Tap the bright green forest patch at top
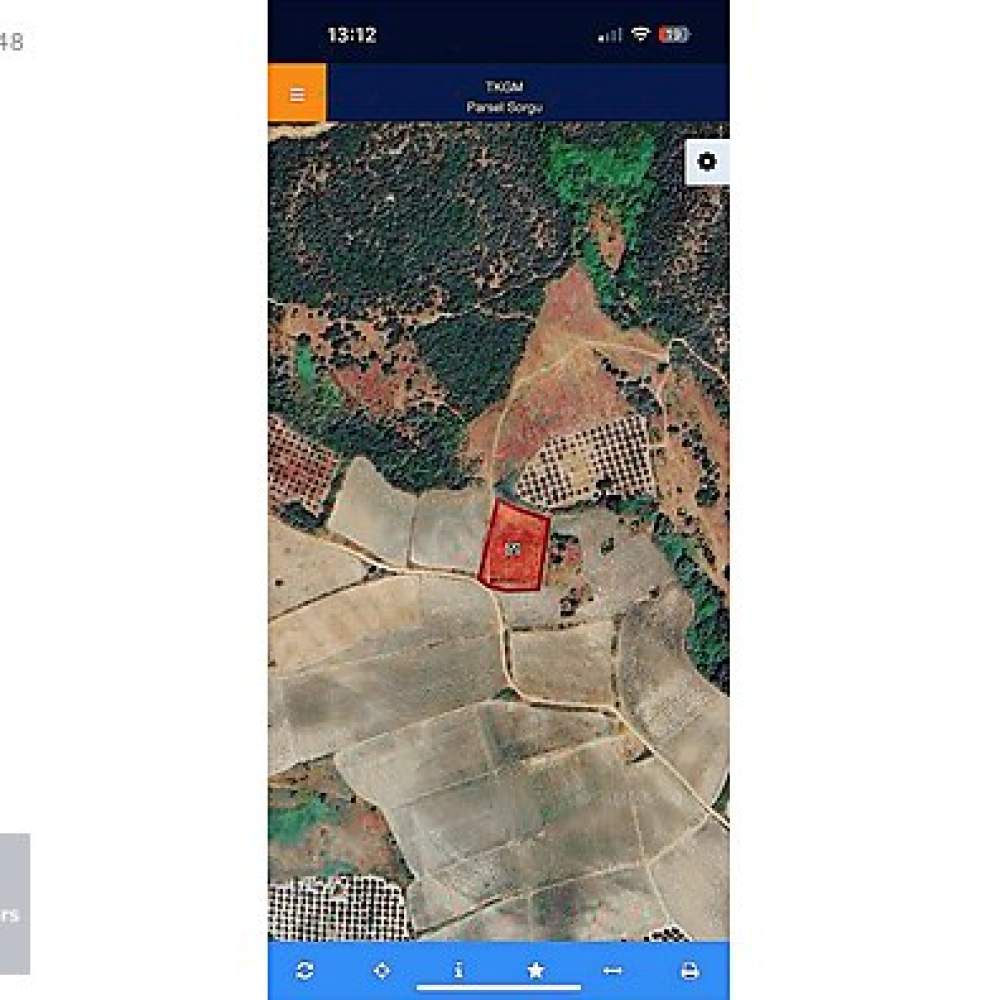Viewport: 1000px width, 1000px height. [599, 172]
